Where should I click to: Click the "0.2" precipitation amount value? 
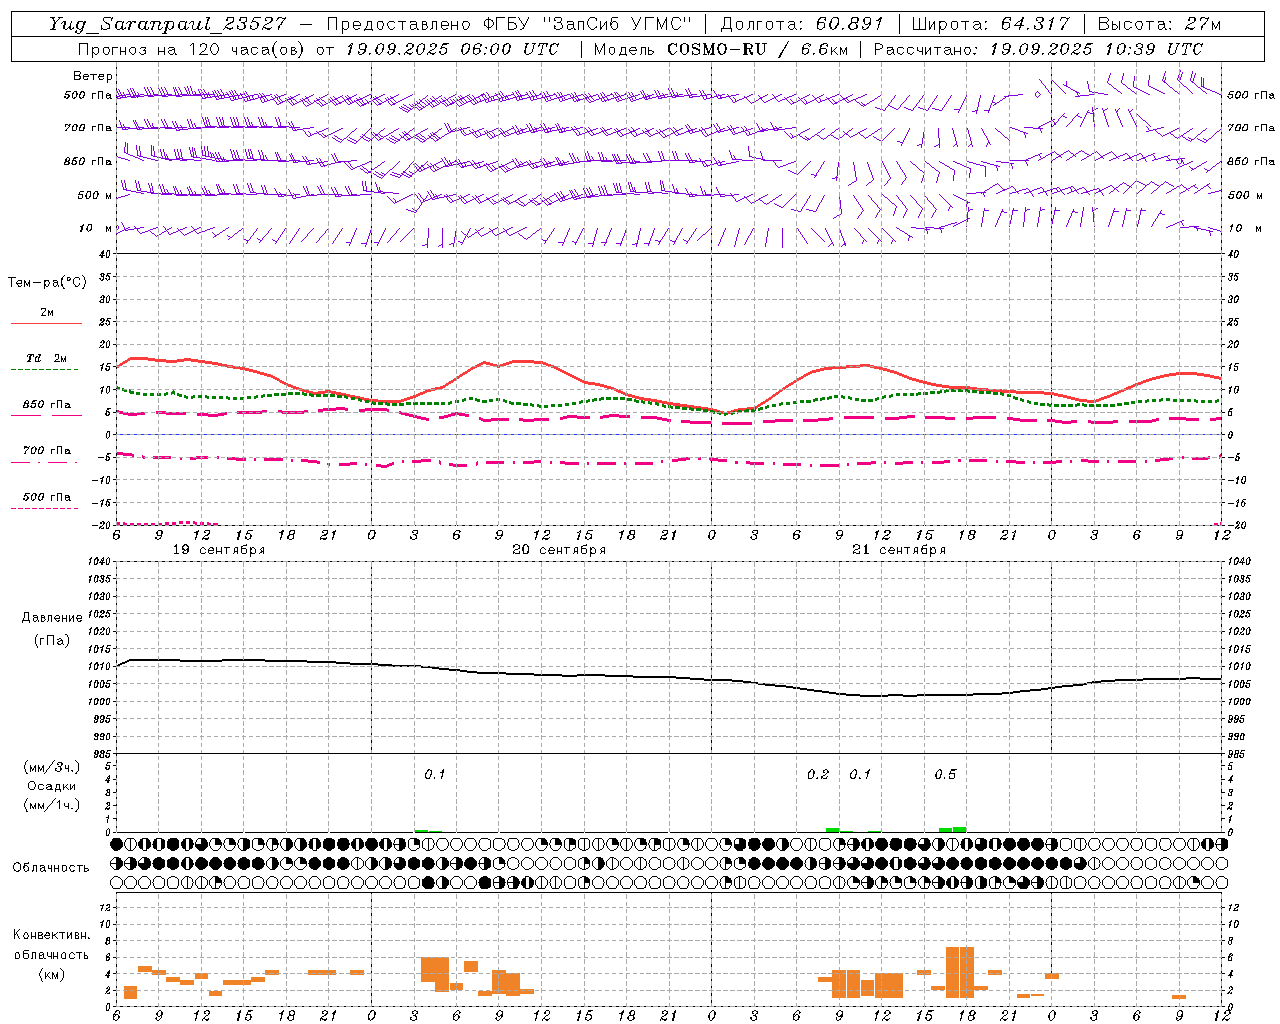[x=818, y=774]
